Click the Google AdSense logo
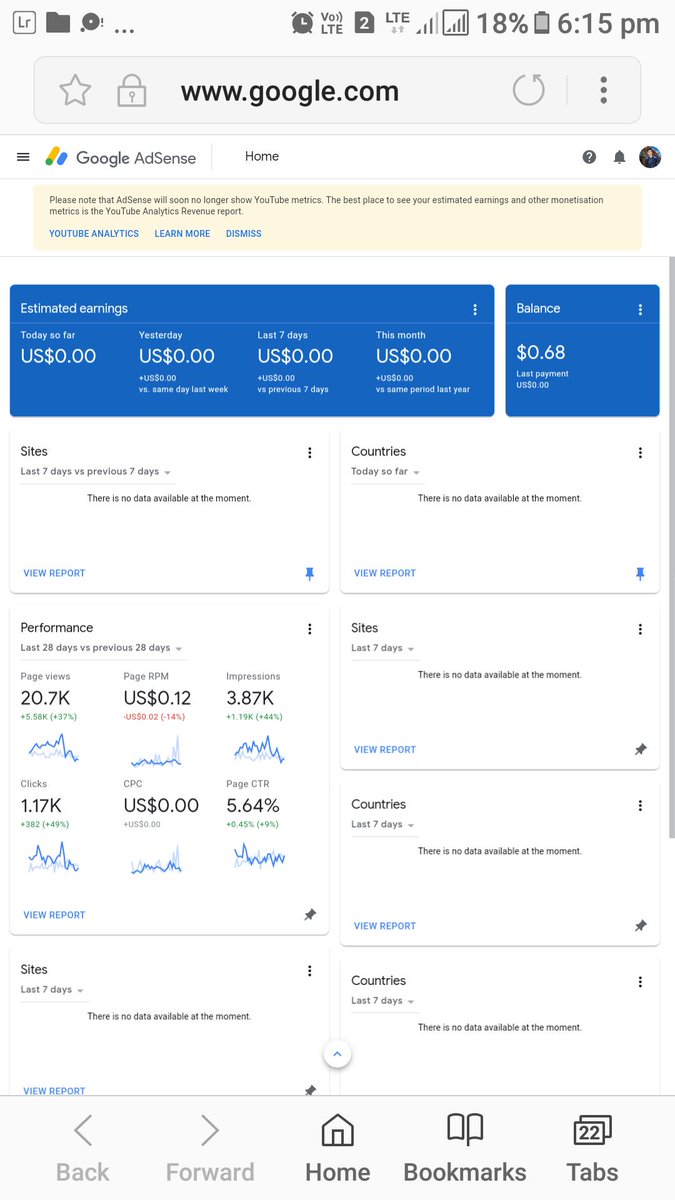 click(x=121, y=157)
